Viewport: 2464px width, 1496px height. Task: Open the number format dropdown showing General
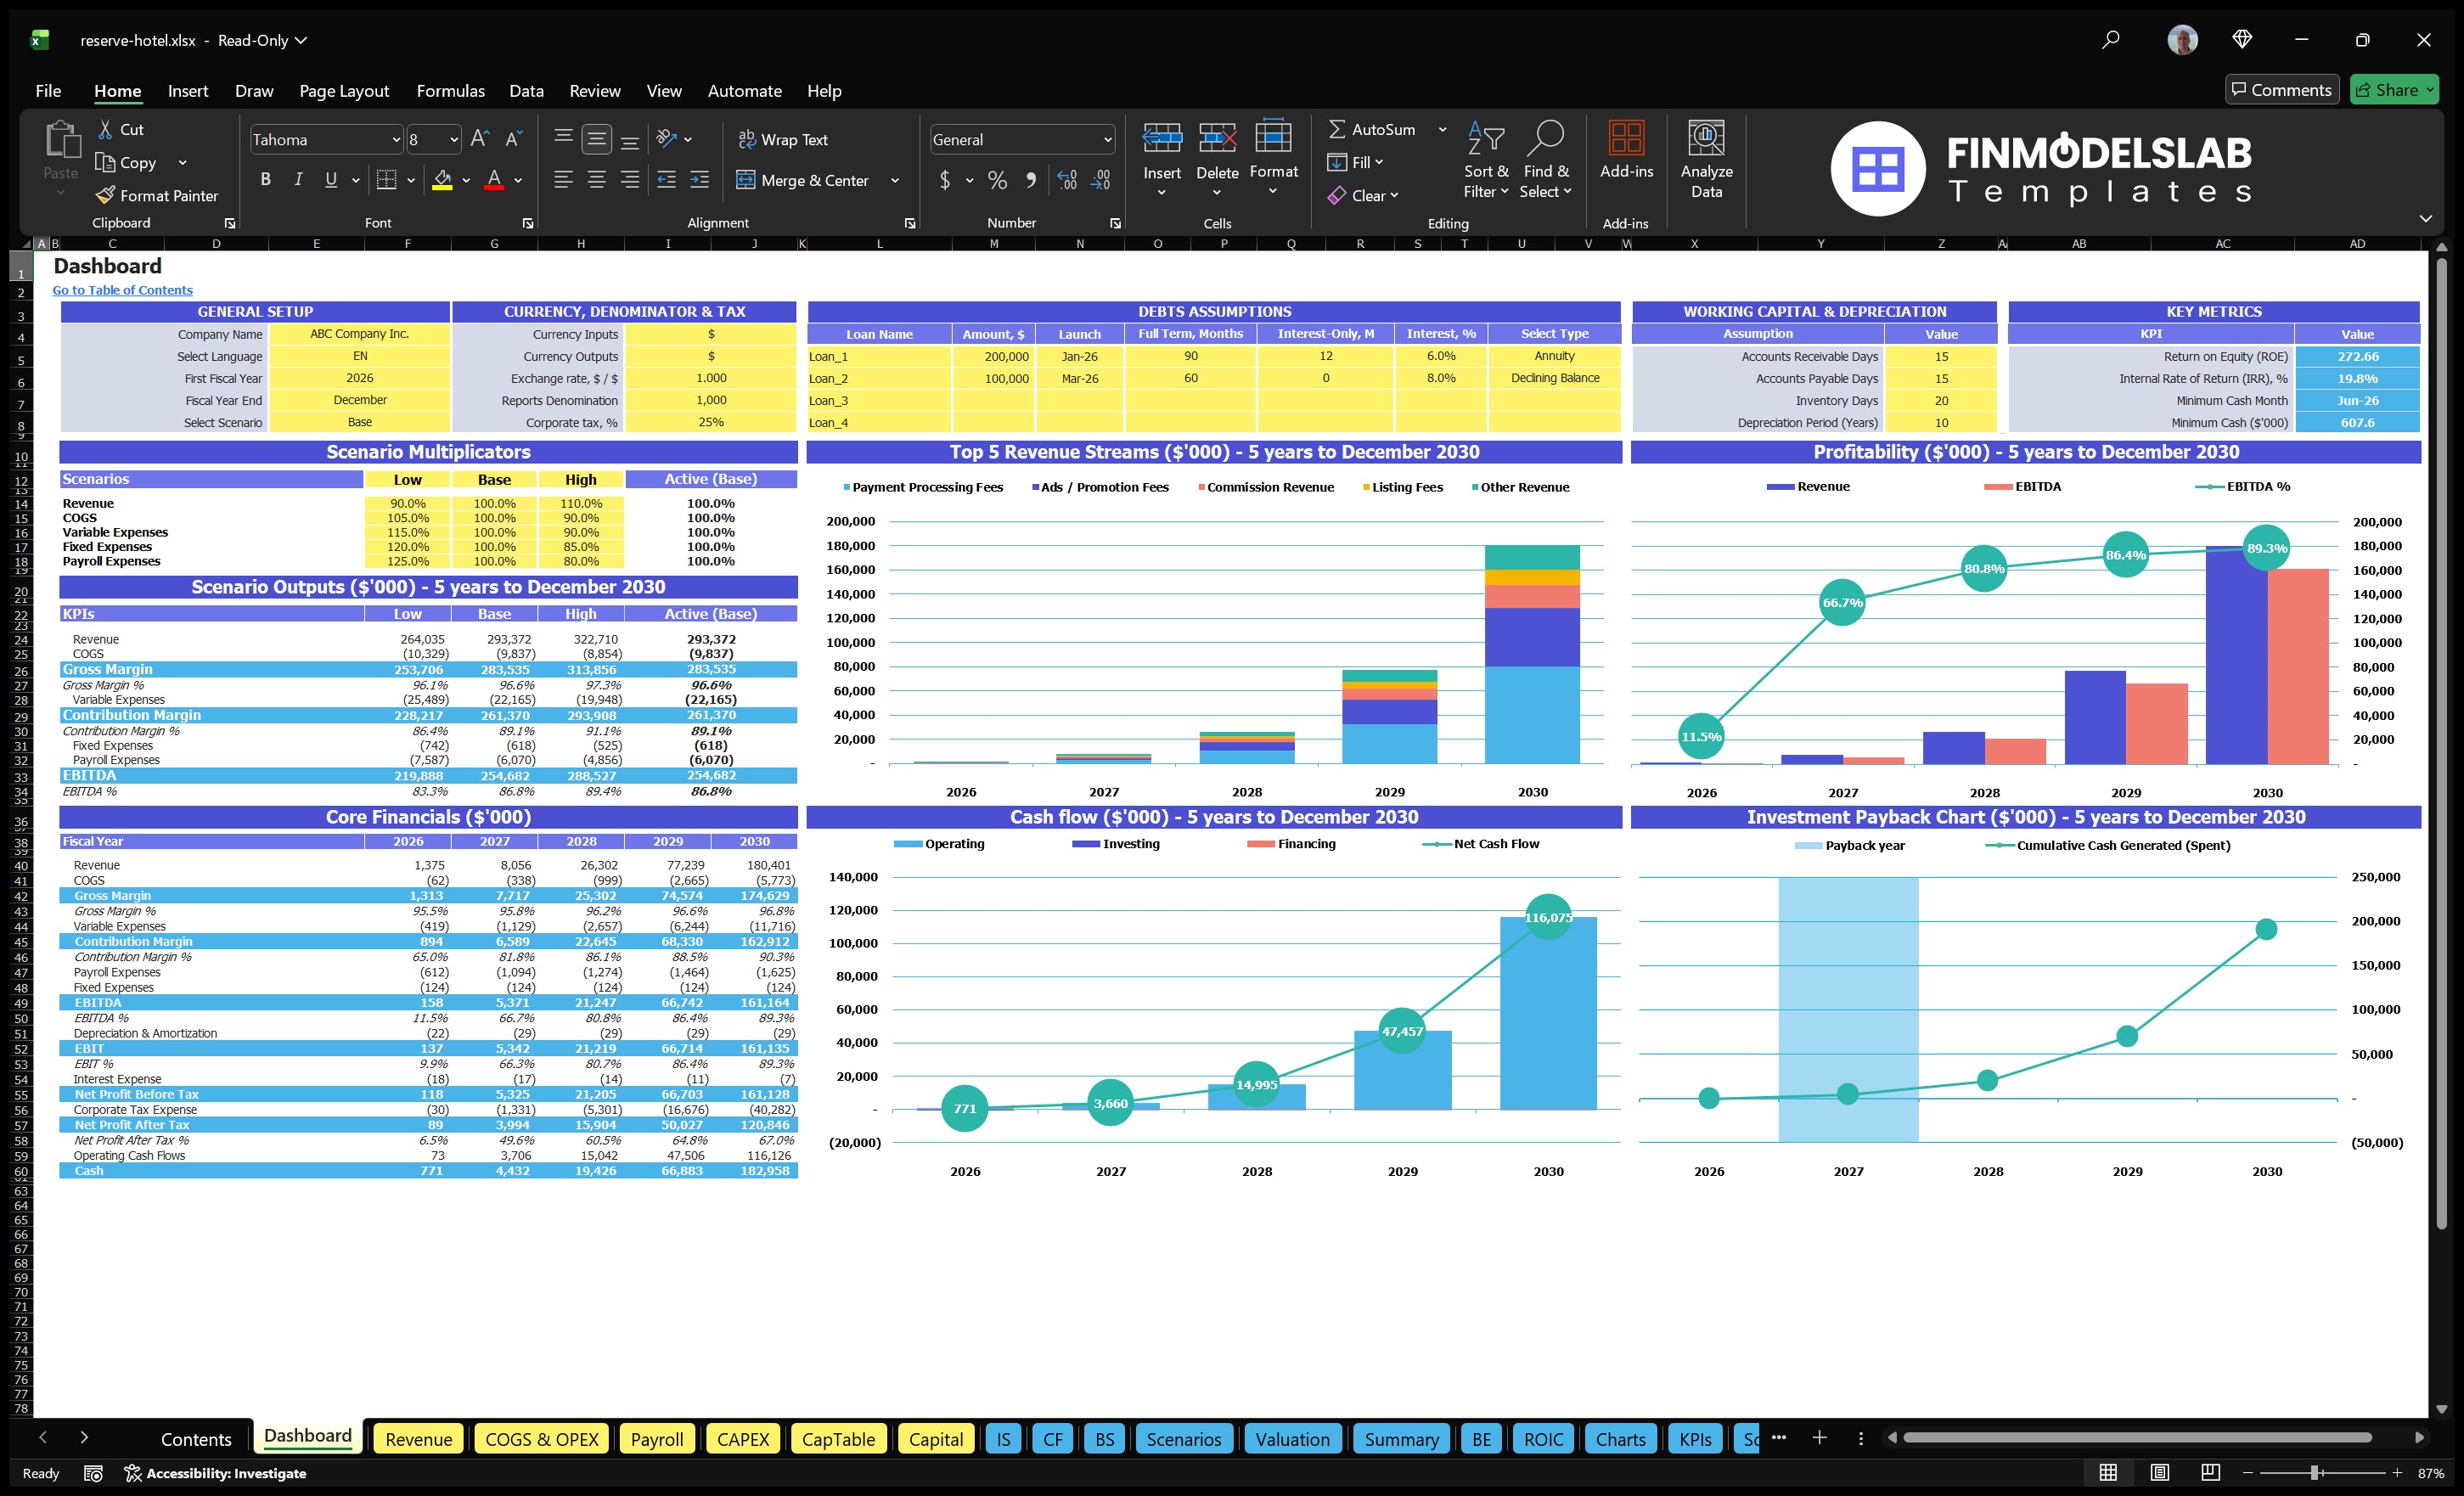click(x=1020, y=139)
